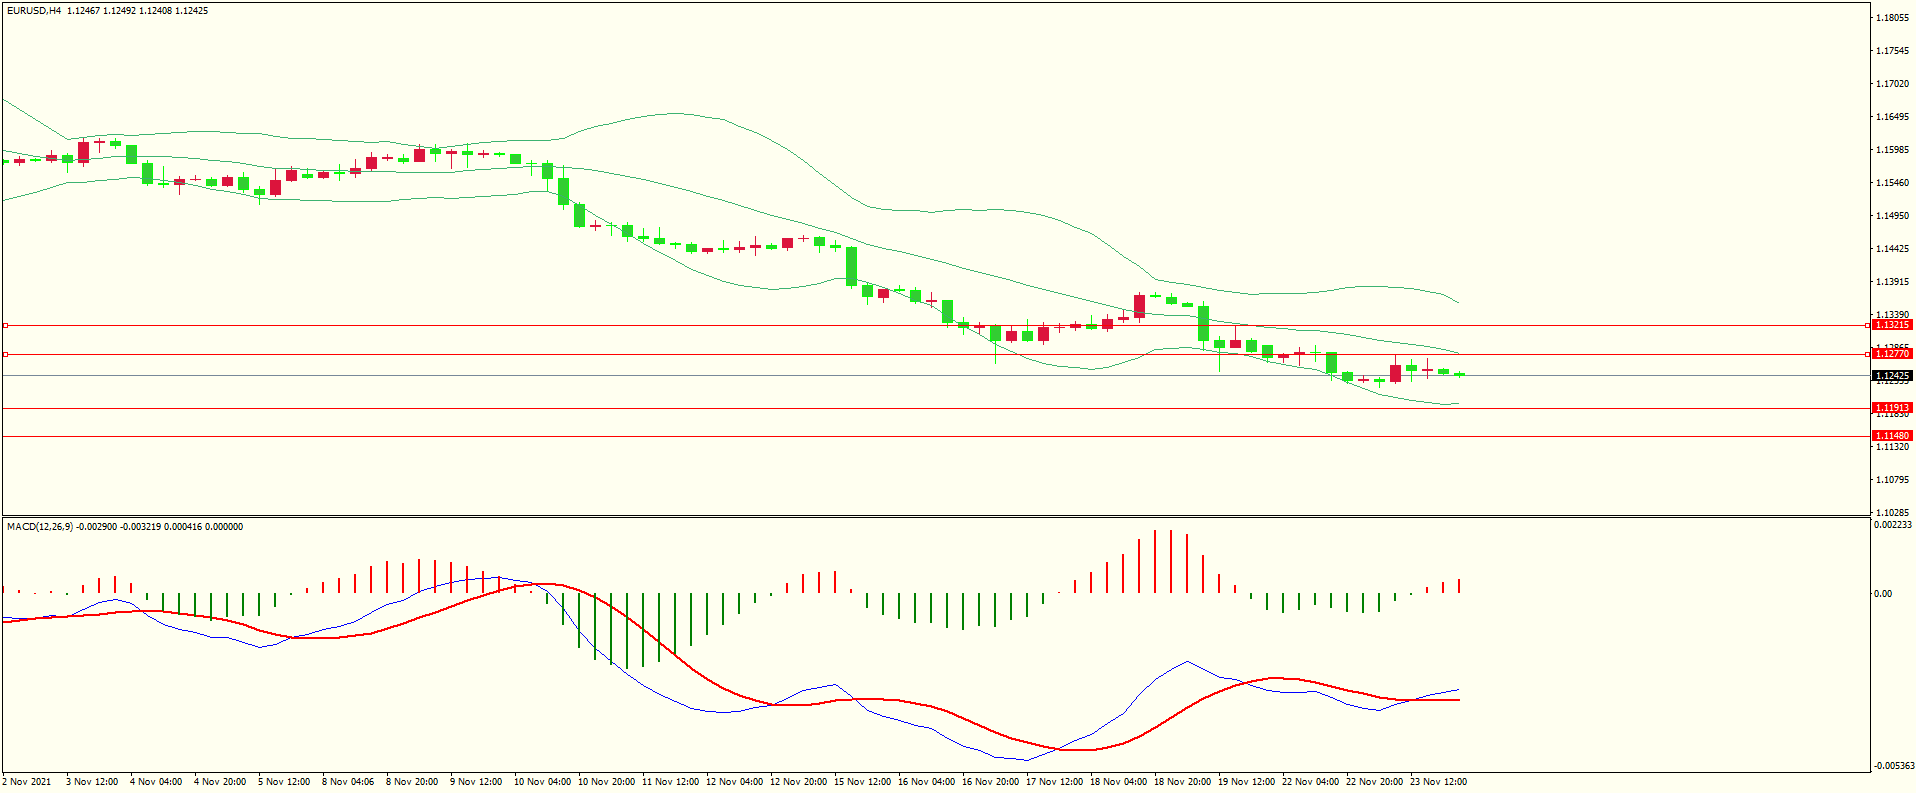Grab the right-end handle of the 1.13215 line

(1867, 325)
